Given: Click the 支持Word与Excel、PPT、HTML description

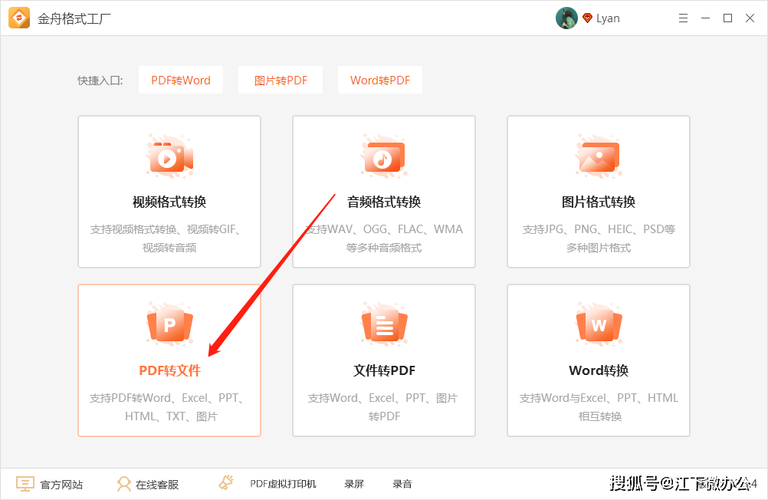Looking at the screenshot, I should pyautogui.click(x=599, y=398).
